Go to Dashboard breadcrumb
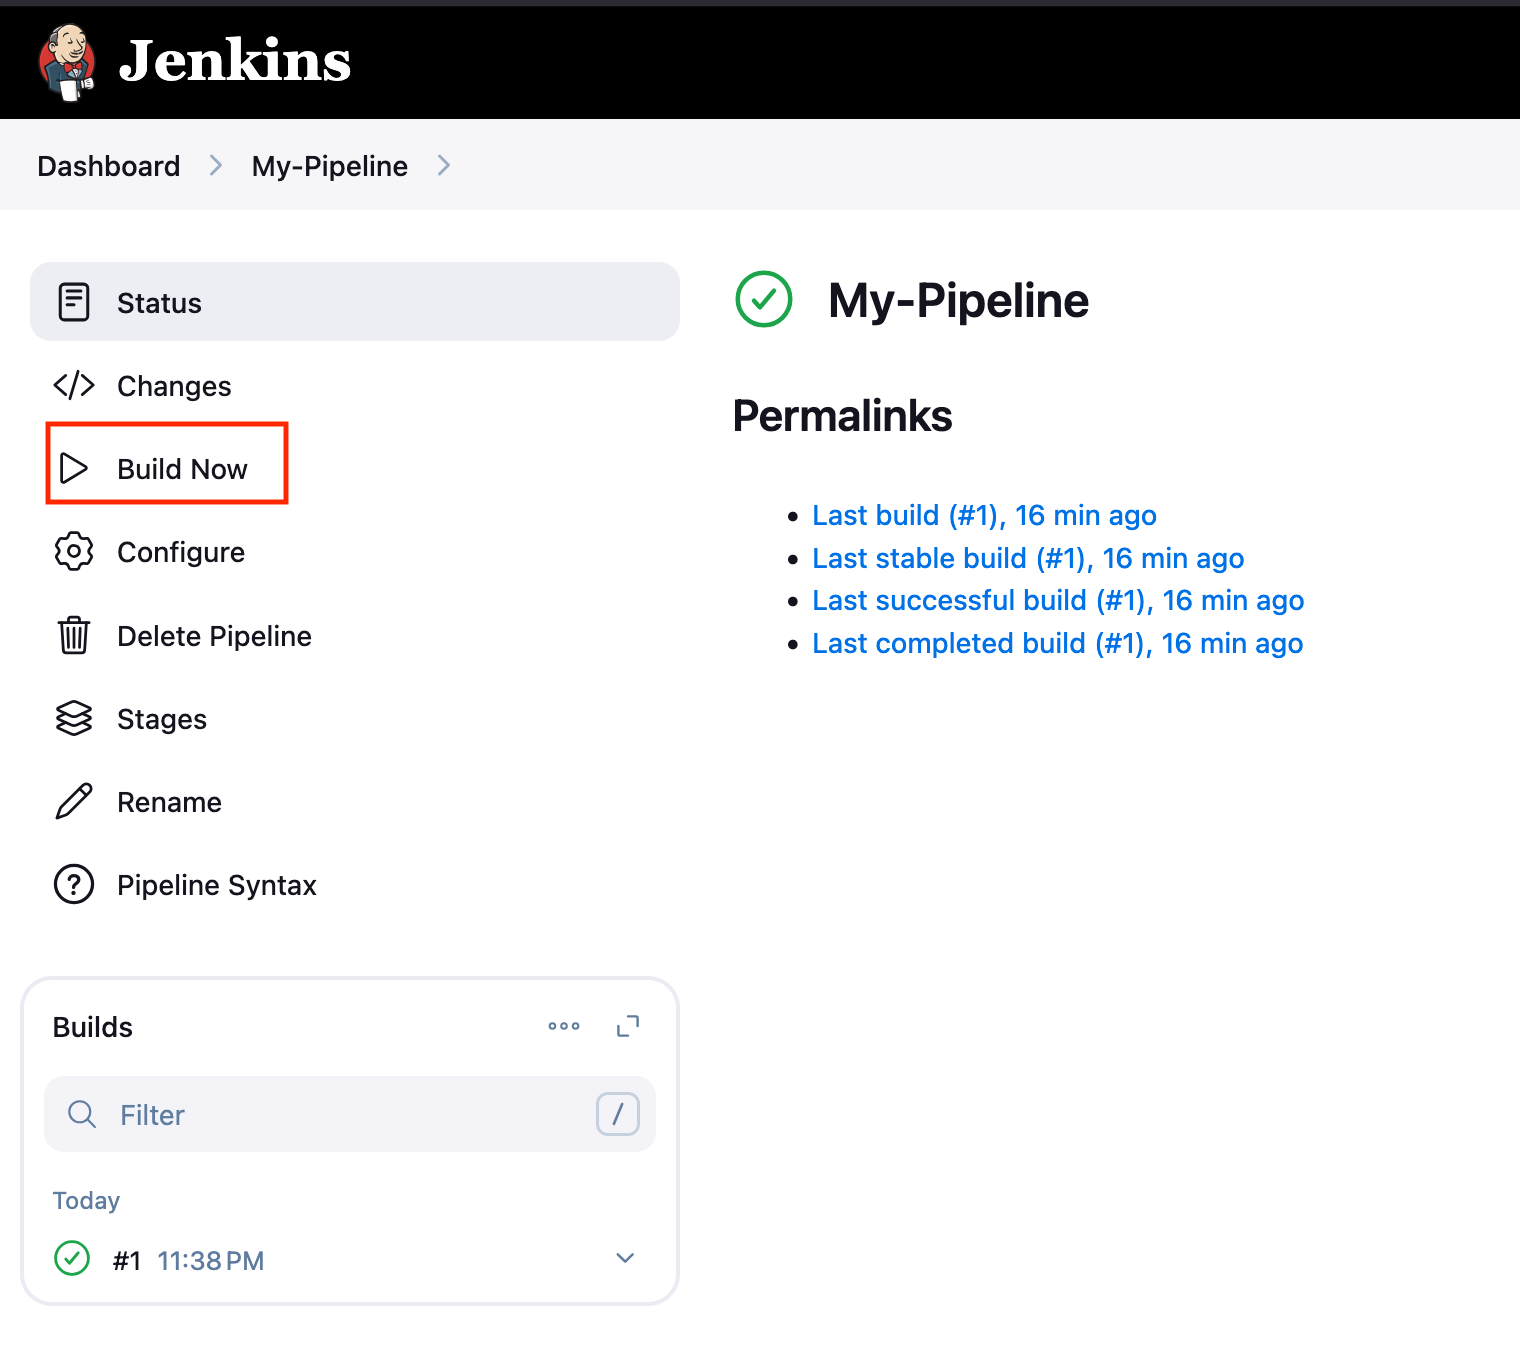Viewport: 1520px width, 1348px height. pos(109,166)
